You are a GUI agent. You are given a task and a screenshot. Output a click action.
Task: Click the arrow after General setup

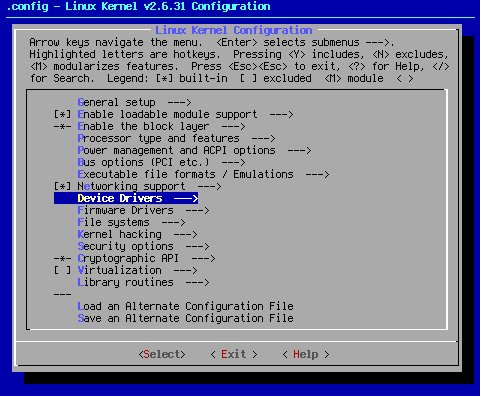pyautogui.click(x=179, y=102)
